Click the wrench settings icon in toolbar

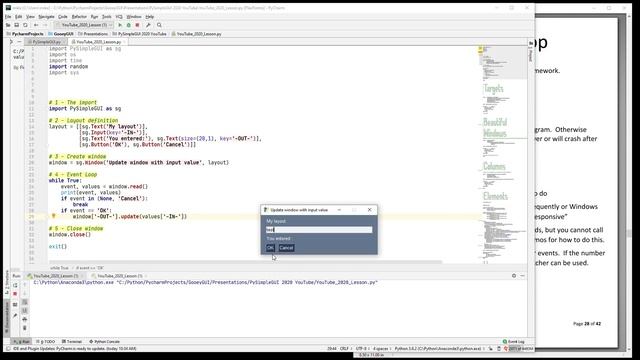coord(148,25)
